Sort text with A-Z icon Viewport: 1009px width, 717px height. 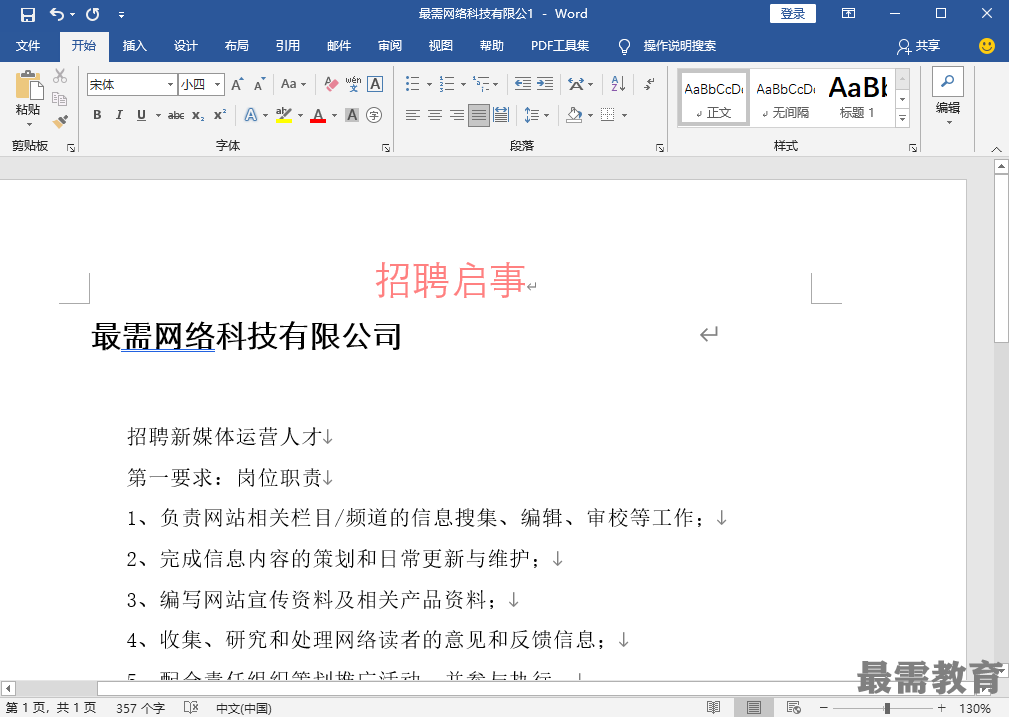pyautogui.click(x=618, y=84)
